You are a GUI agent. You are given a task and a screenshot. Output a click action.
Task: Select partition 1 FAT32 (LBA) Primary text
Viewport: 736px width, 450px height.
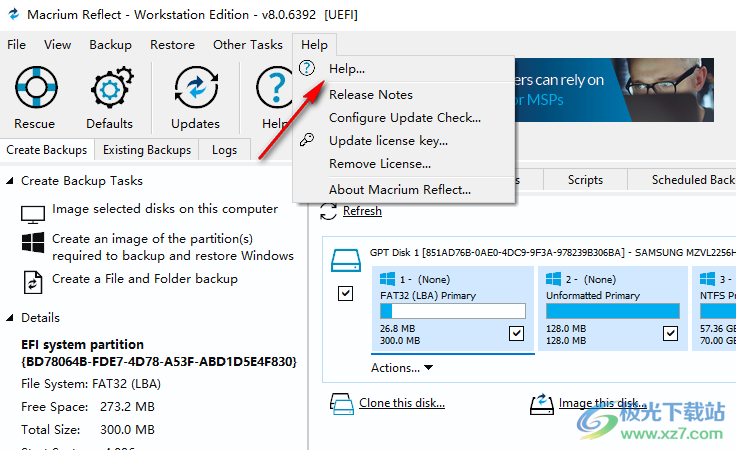point(428,295)
